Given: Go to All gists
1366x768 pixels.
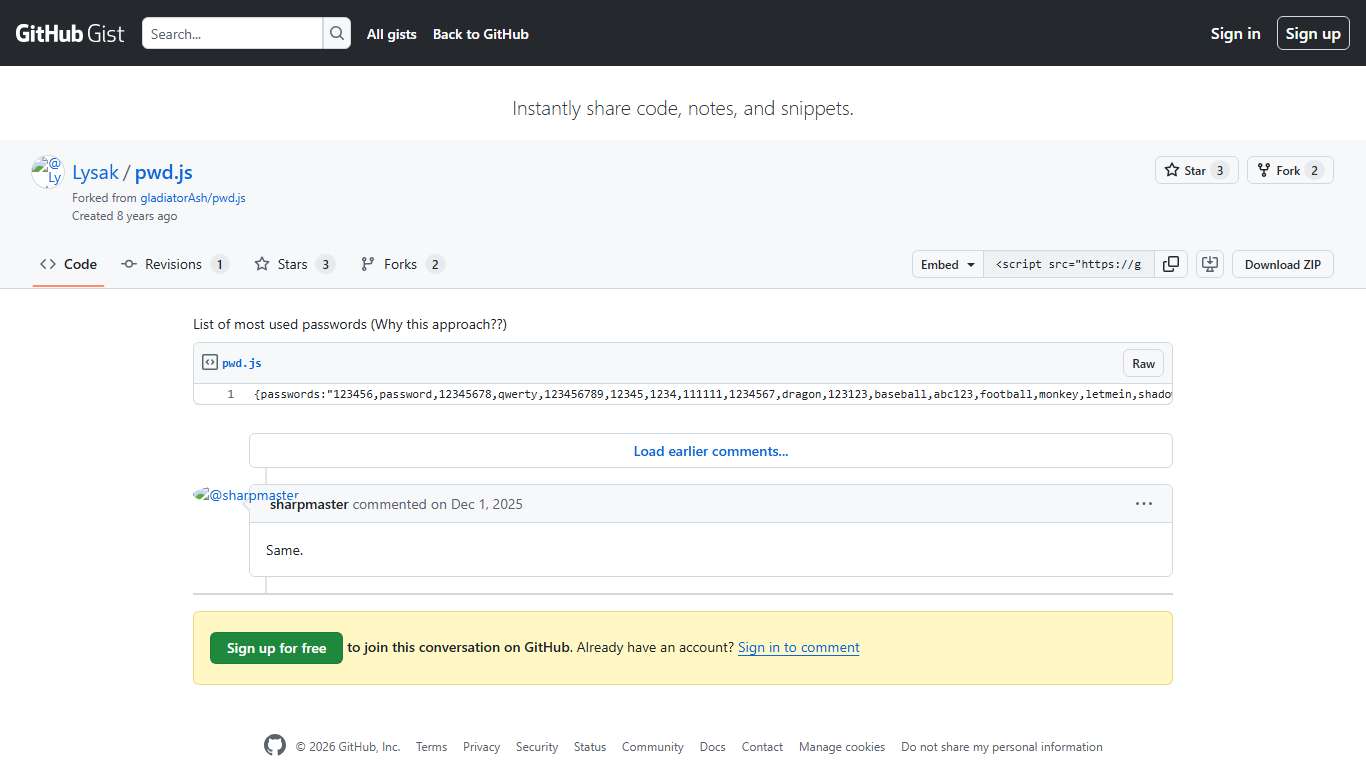Looking at the screenshot, I should [x=391, y=33].
